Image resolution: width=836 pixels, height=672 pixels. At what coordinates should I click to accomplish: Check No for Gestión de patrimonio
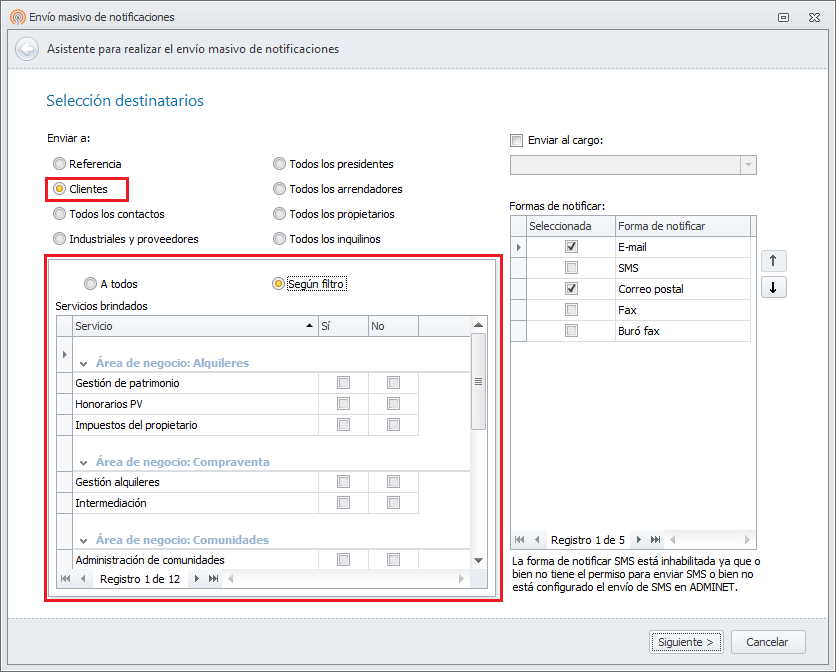click(x=393, y=383)
